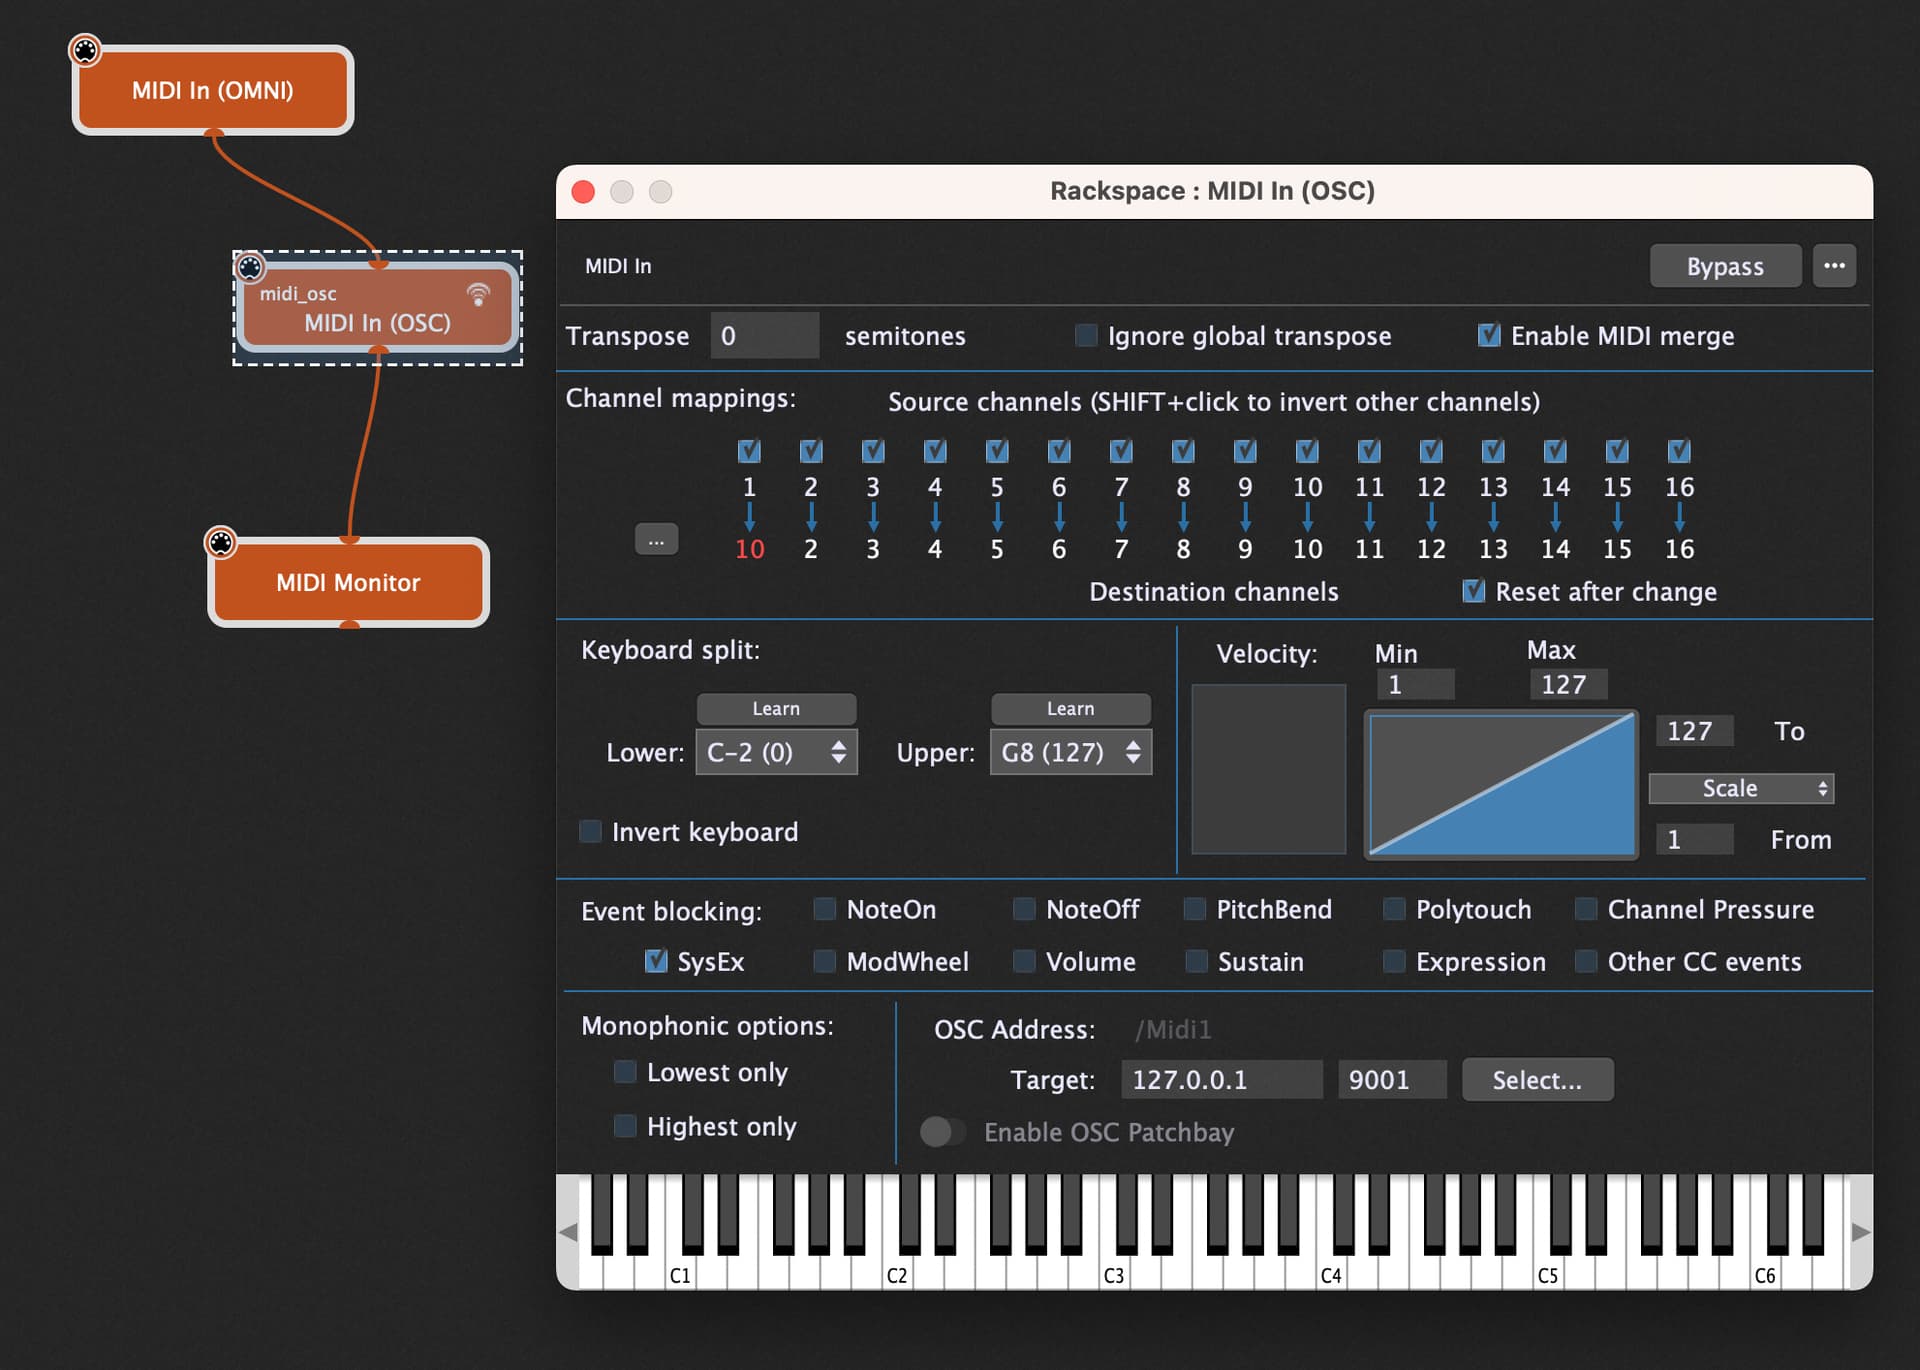Uncheck Enable MIDI merge

click(1489, 335)
